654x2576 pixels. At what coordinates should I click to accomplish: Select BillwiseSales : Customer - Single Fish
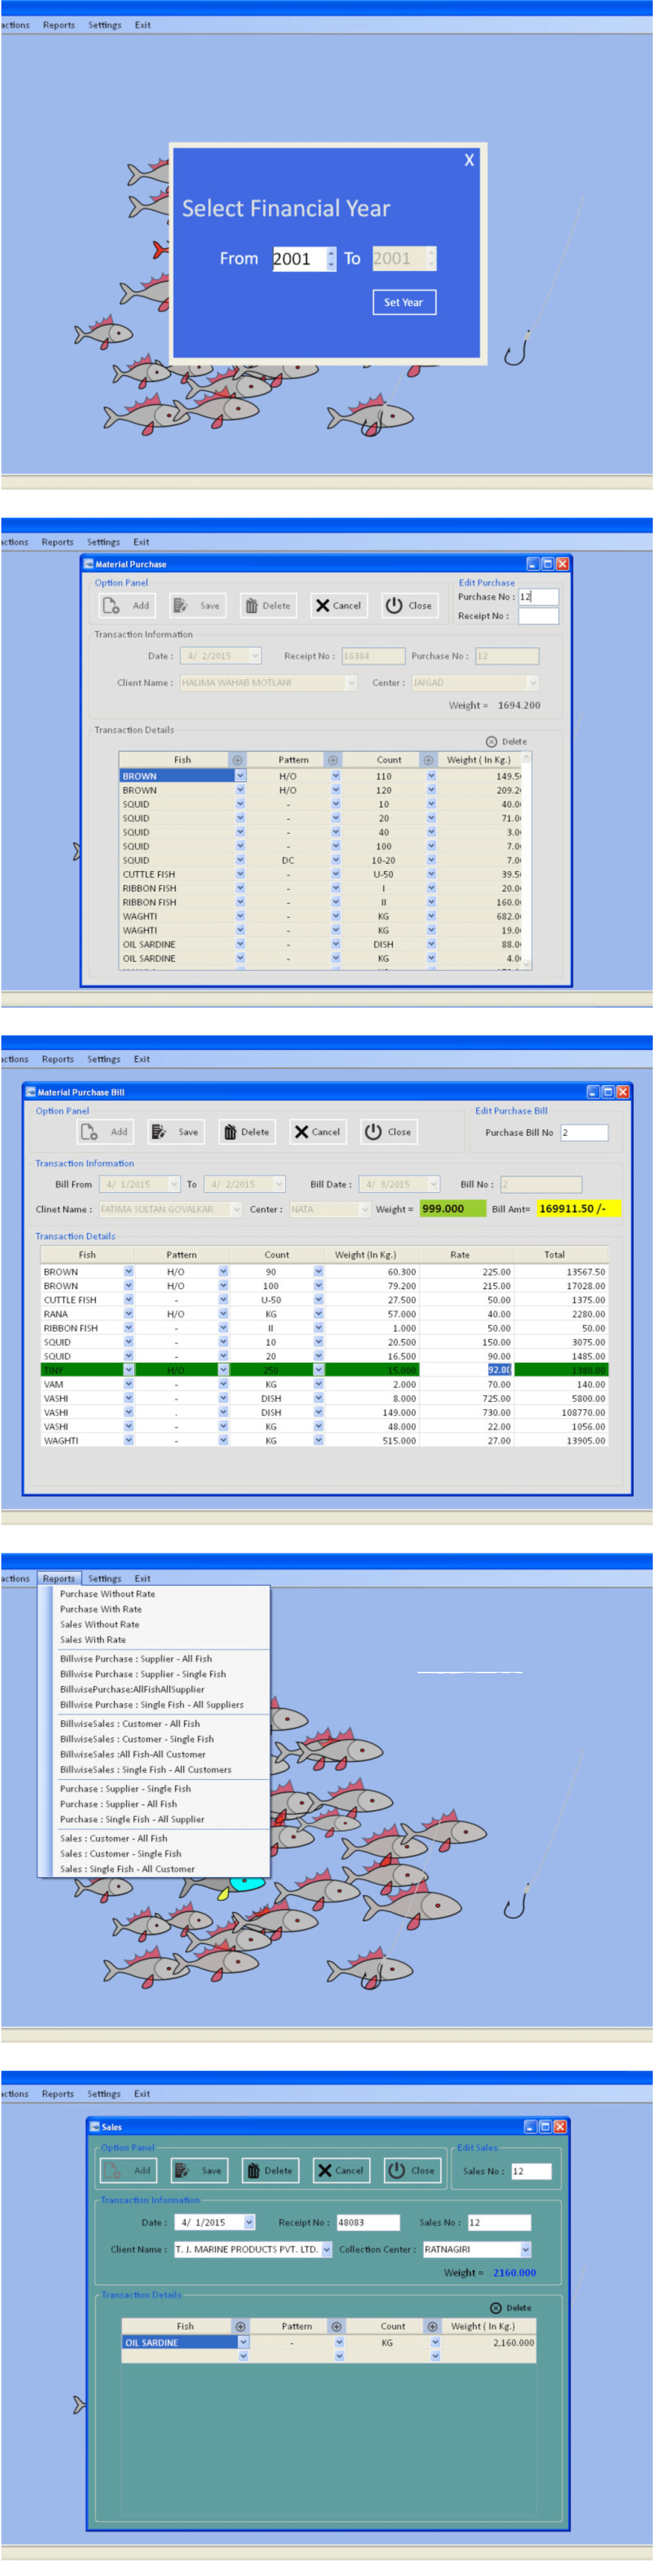pyautogui.click(x=137, y=1739)
